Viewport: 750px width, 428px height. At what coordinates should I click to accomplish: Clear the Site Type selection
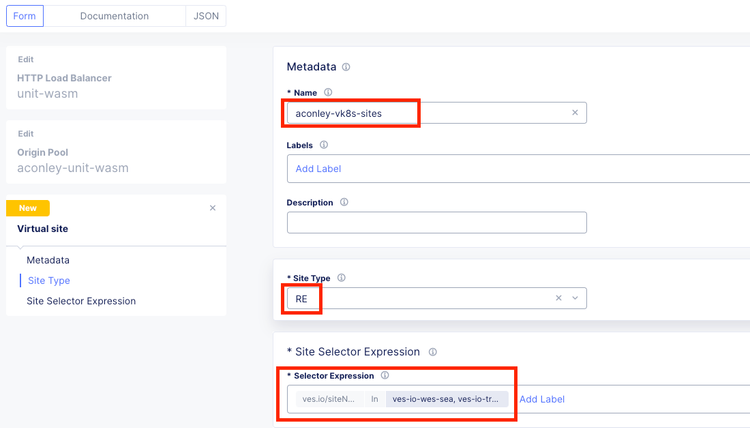tap(559, 298)
